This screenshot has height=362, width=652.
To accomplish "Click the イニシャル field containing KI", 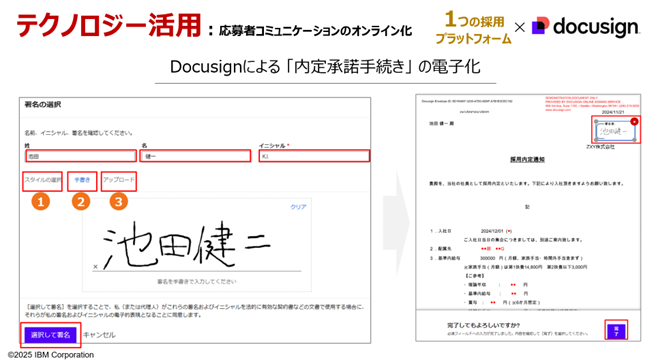I will pyautogui.click(x=314, y=156).
